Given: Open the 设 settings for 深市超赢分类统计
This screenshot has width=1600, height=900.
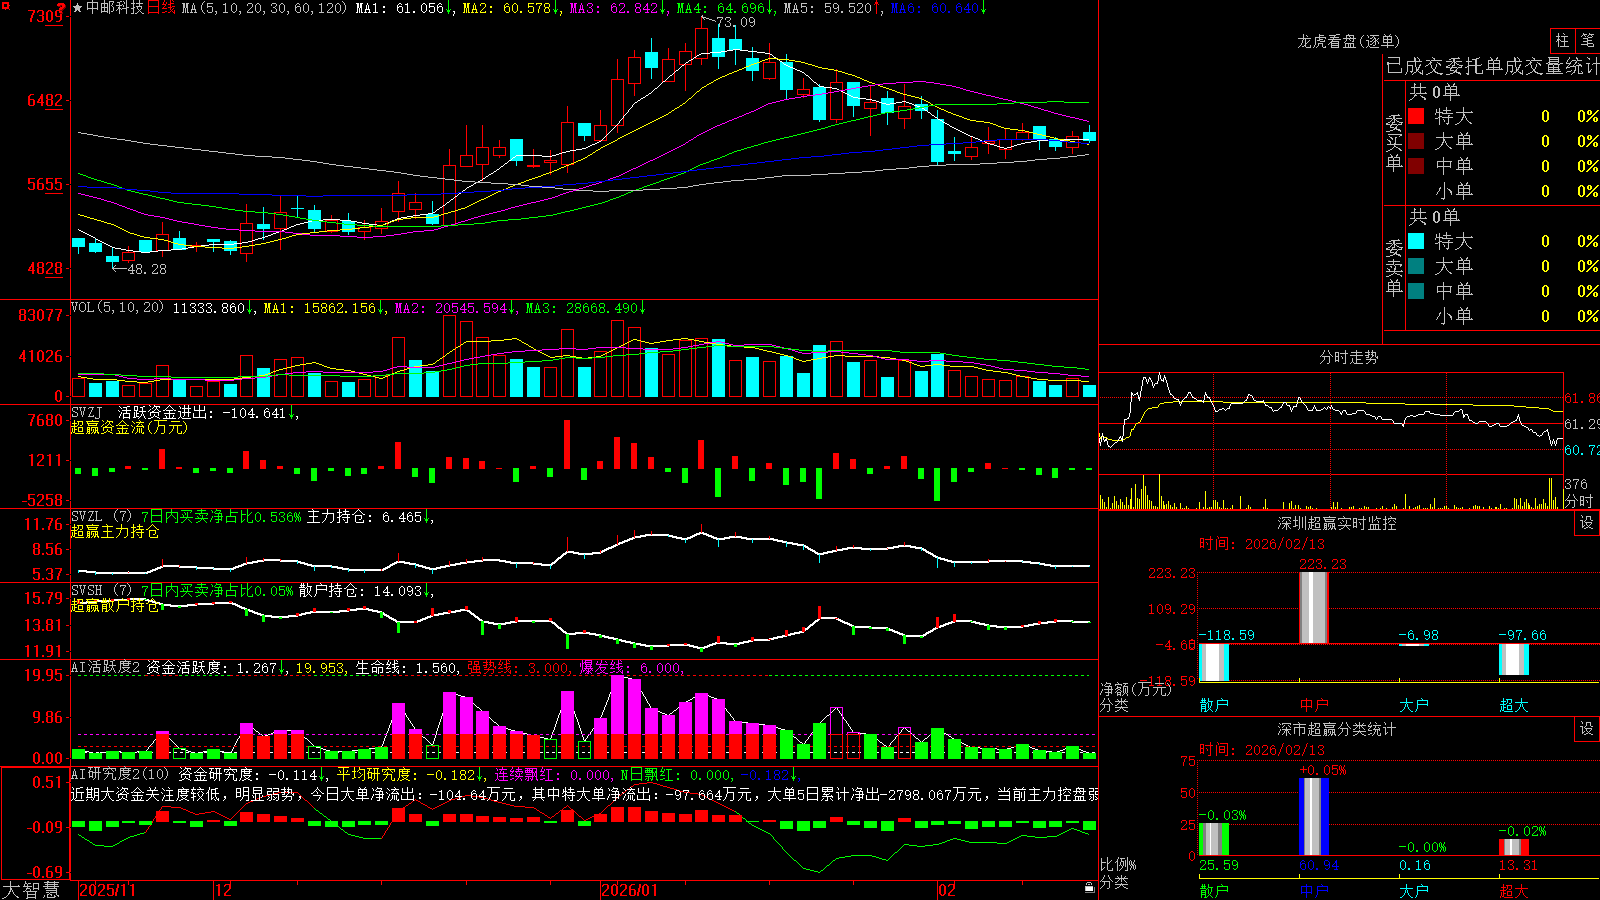Looking at the screenshot, I should click(x=1586, y=729).
